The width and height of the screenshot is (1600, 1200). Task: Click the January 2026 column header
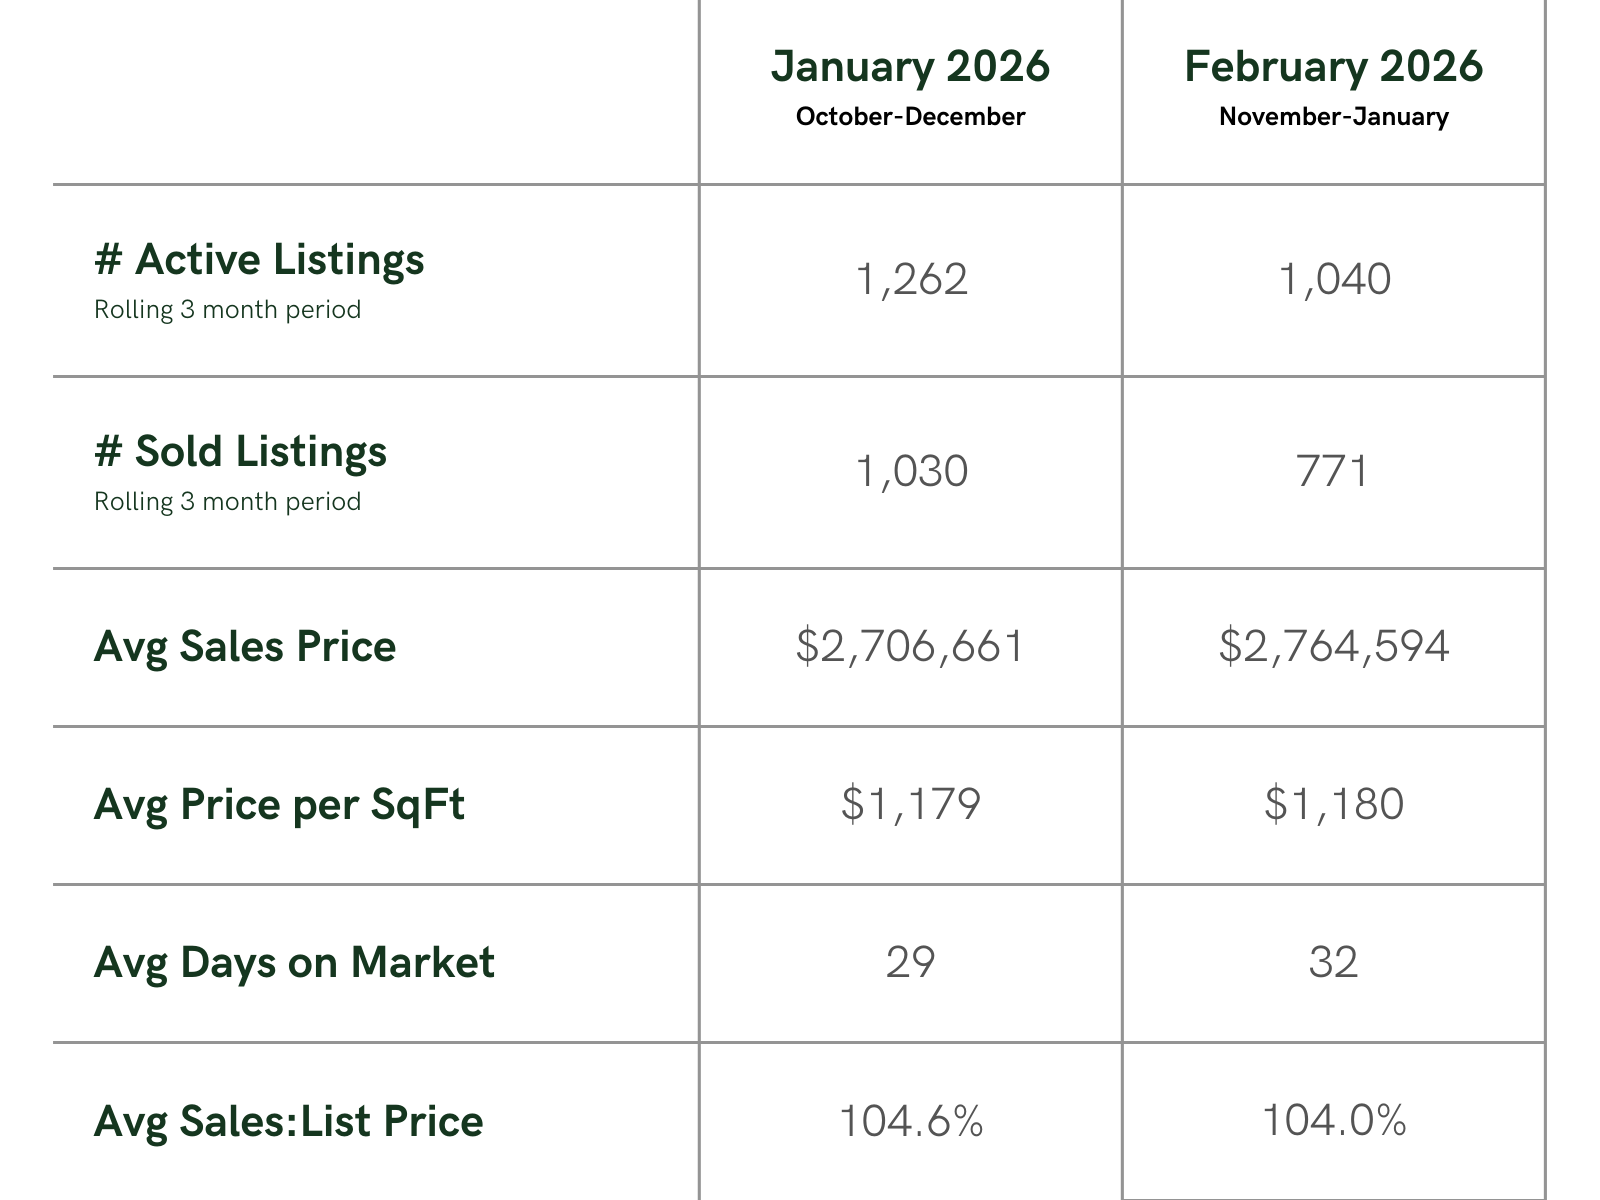pyautogui.click(x=910, y=67)
